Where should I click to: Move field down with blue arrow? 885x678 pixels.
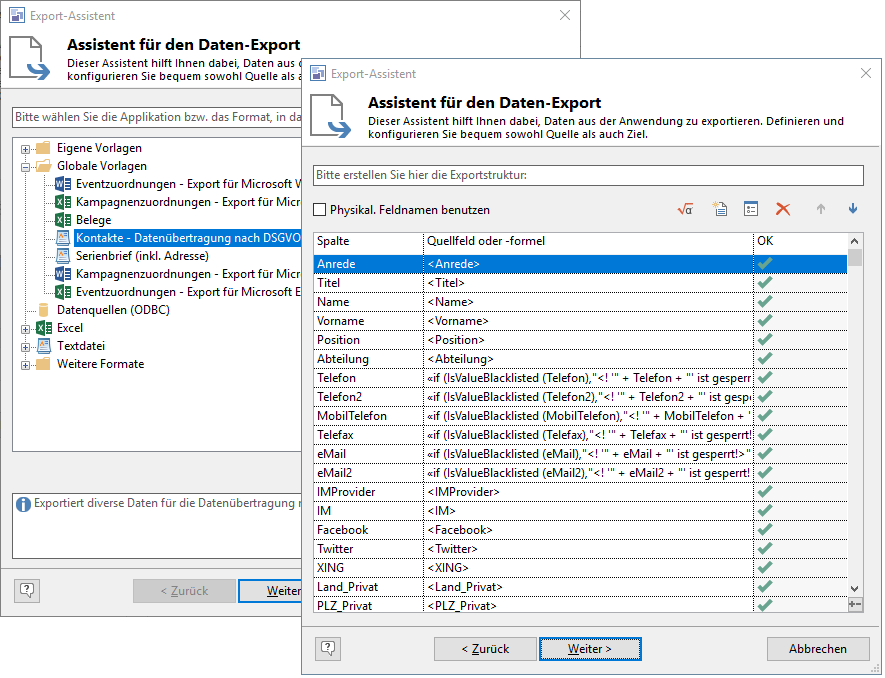pyautogui.click(x=853, y=209)
